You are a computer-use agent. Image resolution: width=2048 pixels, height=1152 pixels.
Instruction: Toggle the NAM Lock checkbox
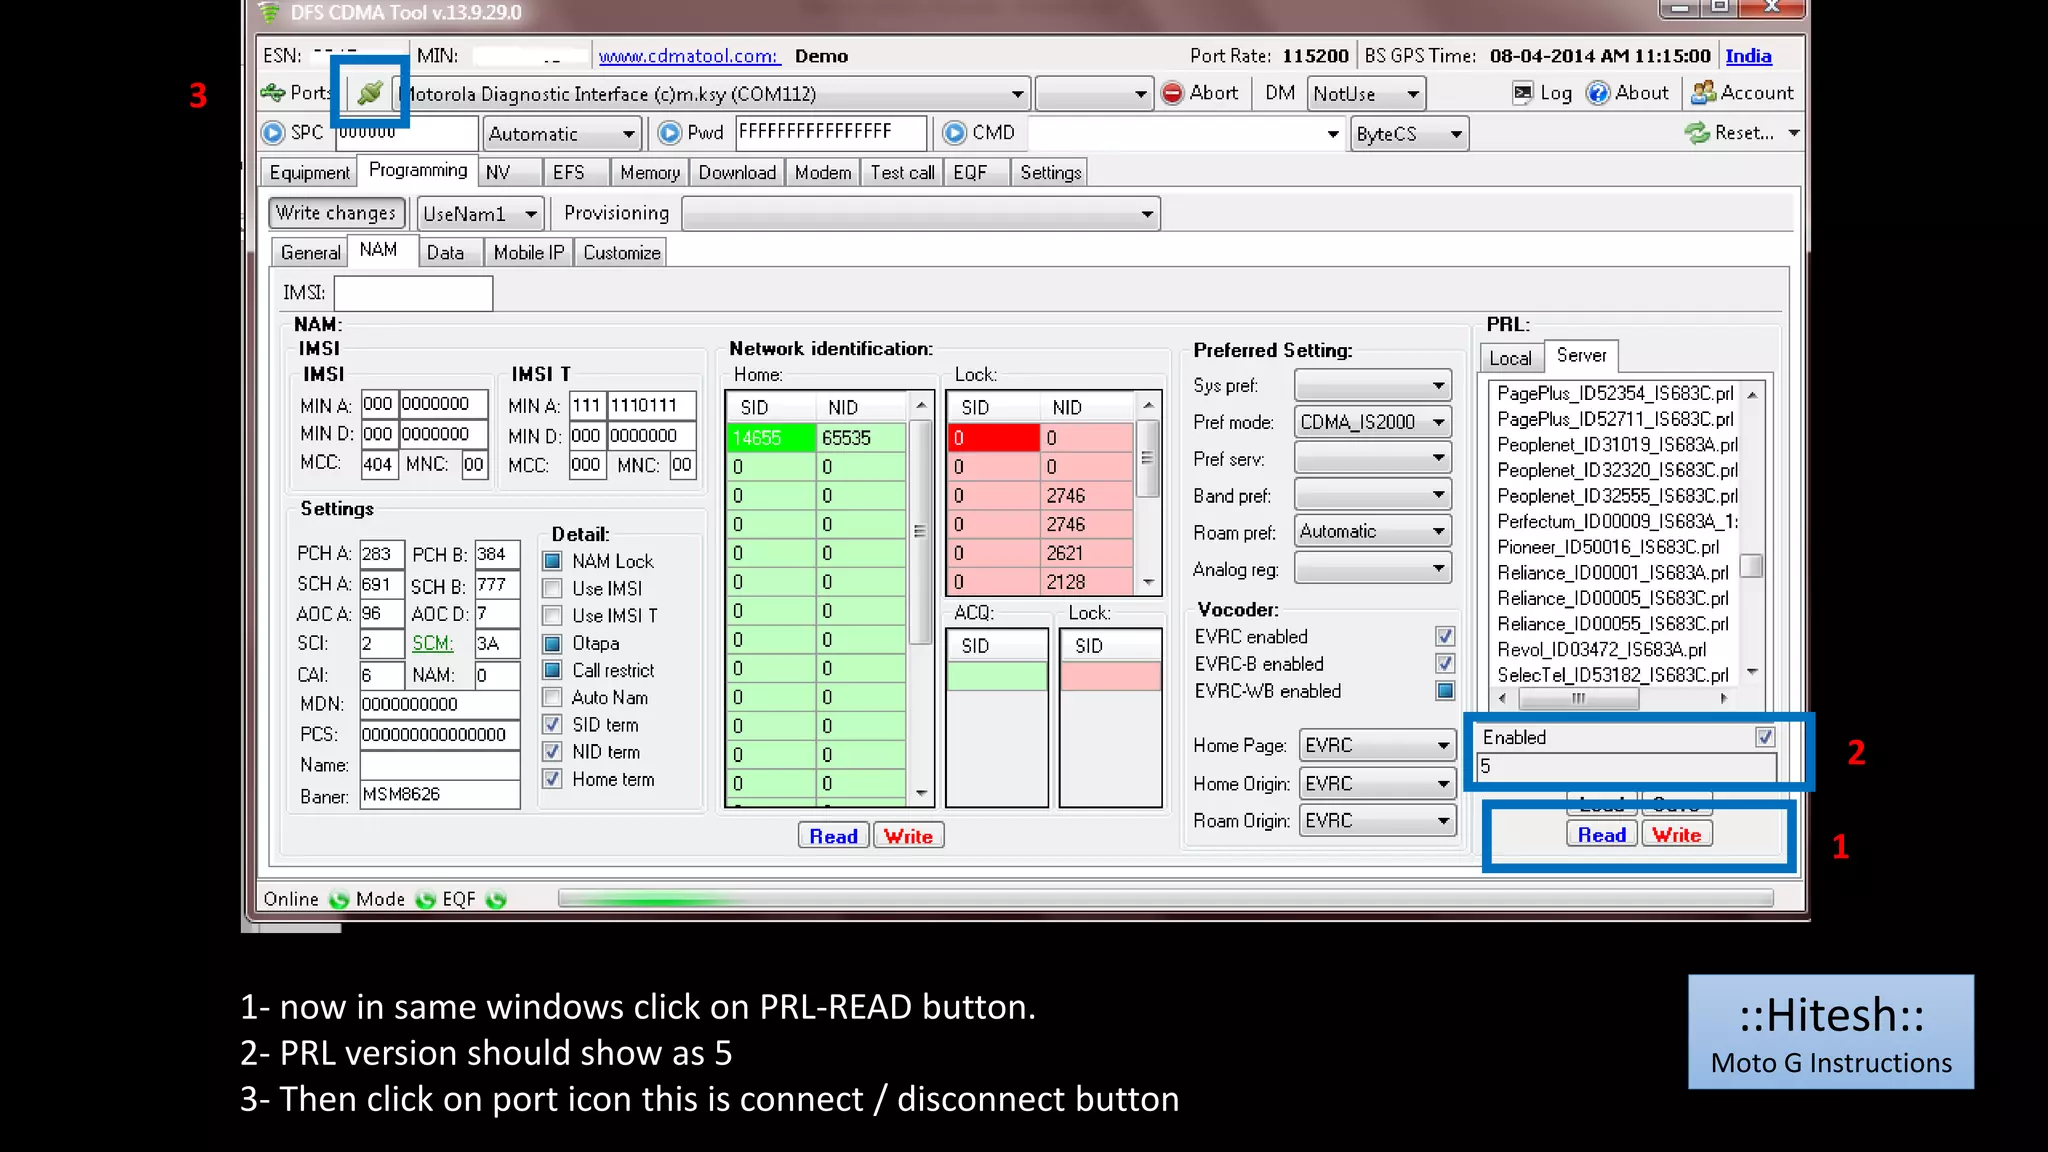tap(552, 561)
